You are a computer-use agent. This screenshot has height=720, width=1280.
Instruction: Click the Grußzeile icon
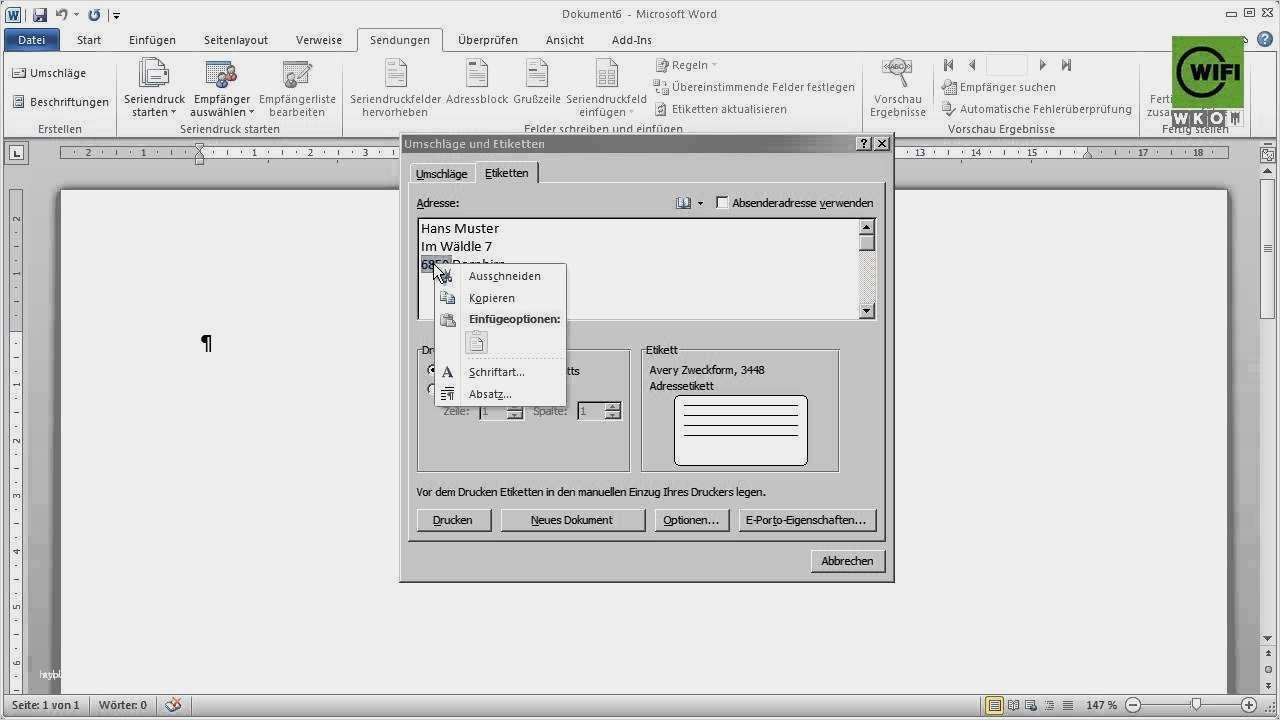pyautogui.click(x=536, y=87)
